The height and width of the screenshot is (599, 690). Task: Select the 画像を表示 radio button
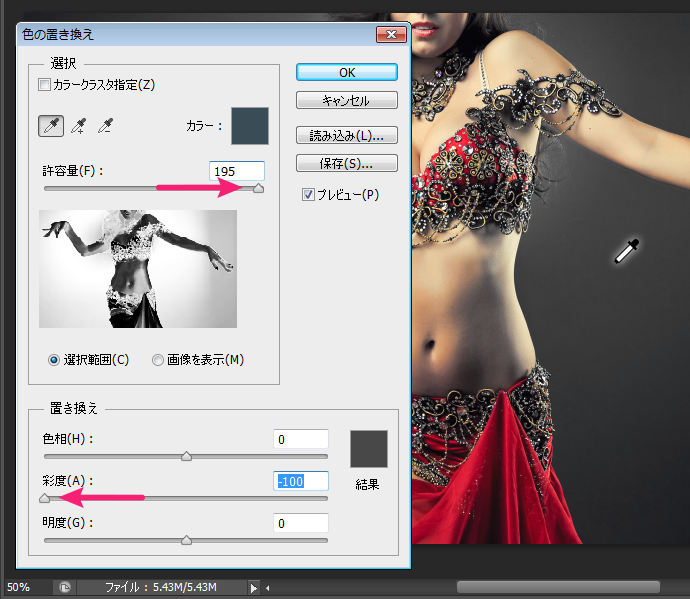pos(158,360)
